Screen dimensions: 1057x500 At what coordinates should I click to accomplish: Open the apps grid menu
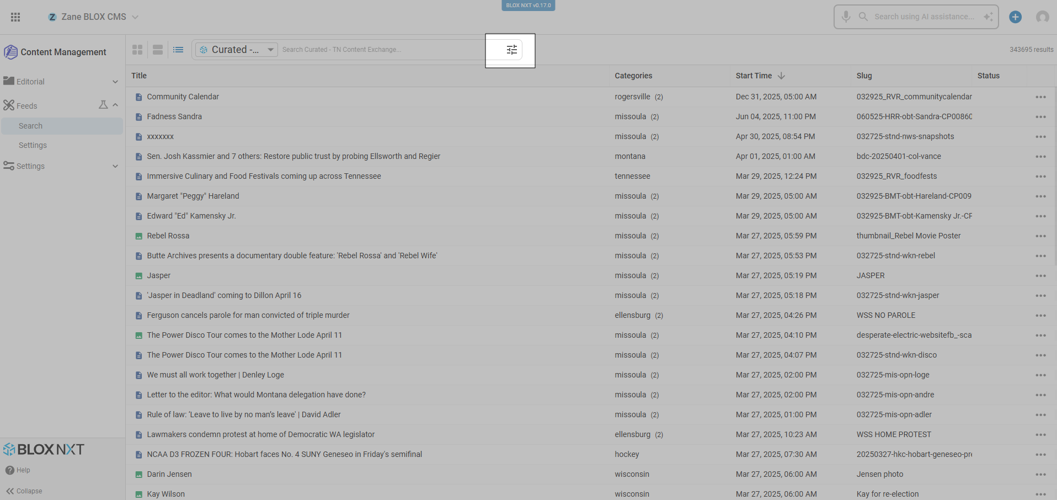tap(16, 17)
